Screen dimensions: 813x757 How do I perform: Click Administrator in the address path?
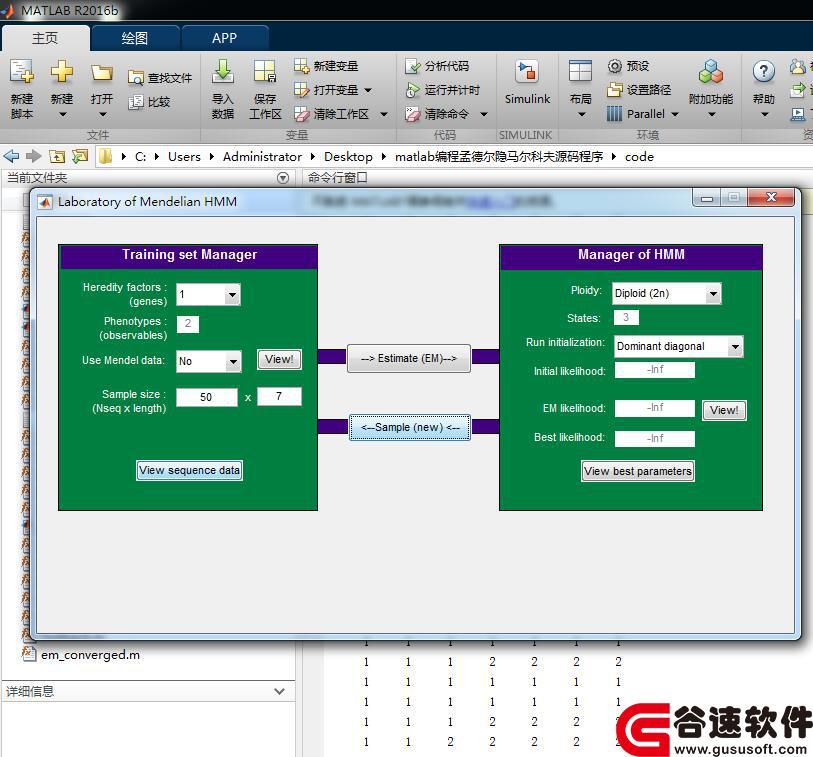coord(262,157)
